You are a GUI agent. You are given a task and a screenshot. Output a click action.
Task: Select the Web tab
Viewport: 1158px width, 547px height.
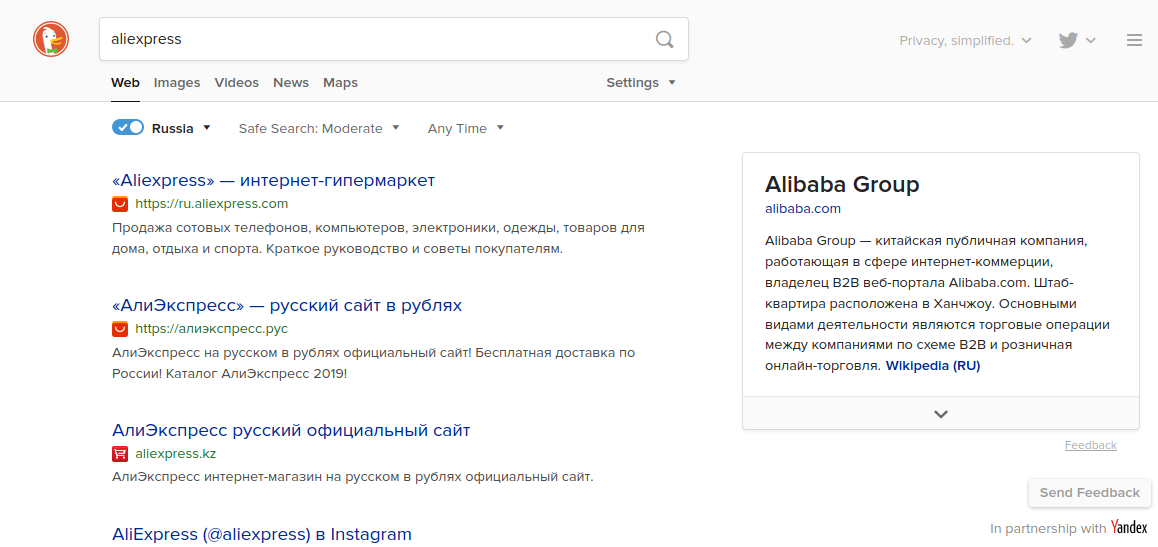point(126,83)
